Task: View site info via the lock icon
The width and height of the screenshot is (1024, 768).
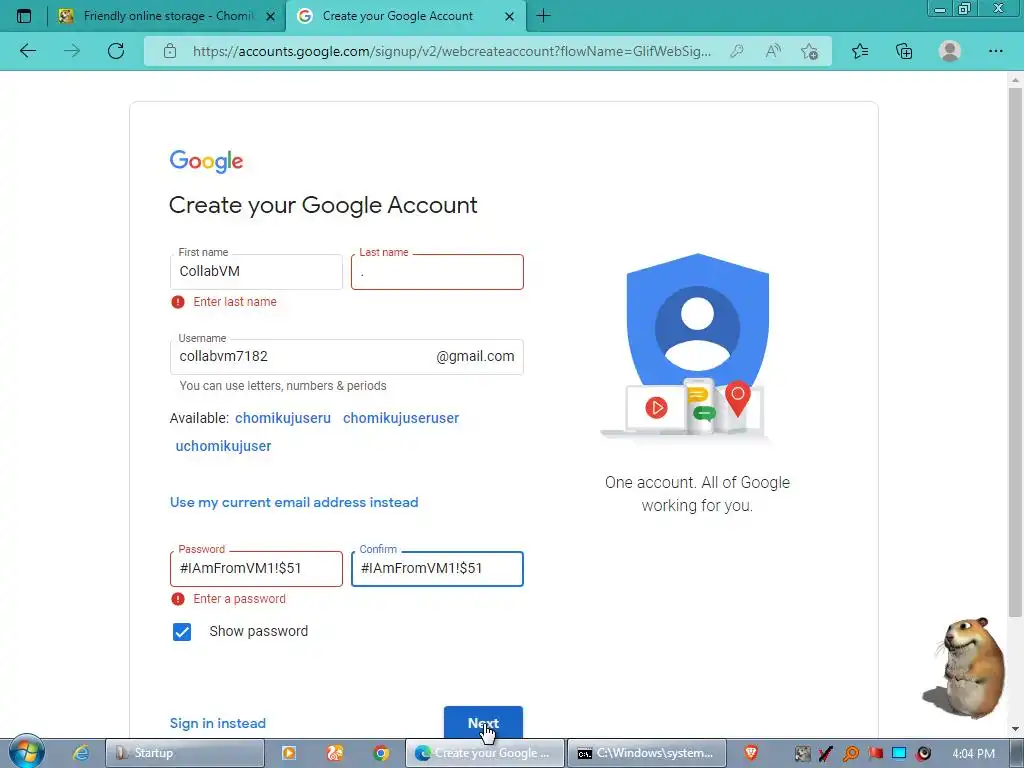Action: 170,51
